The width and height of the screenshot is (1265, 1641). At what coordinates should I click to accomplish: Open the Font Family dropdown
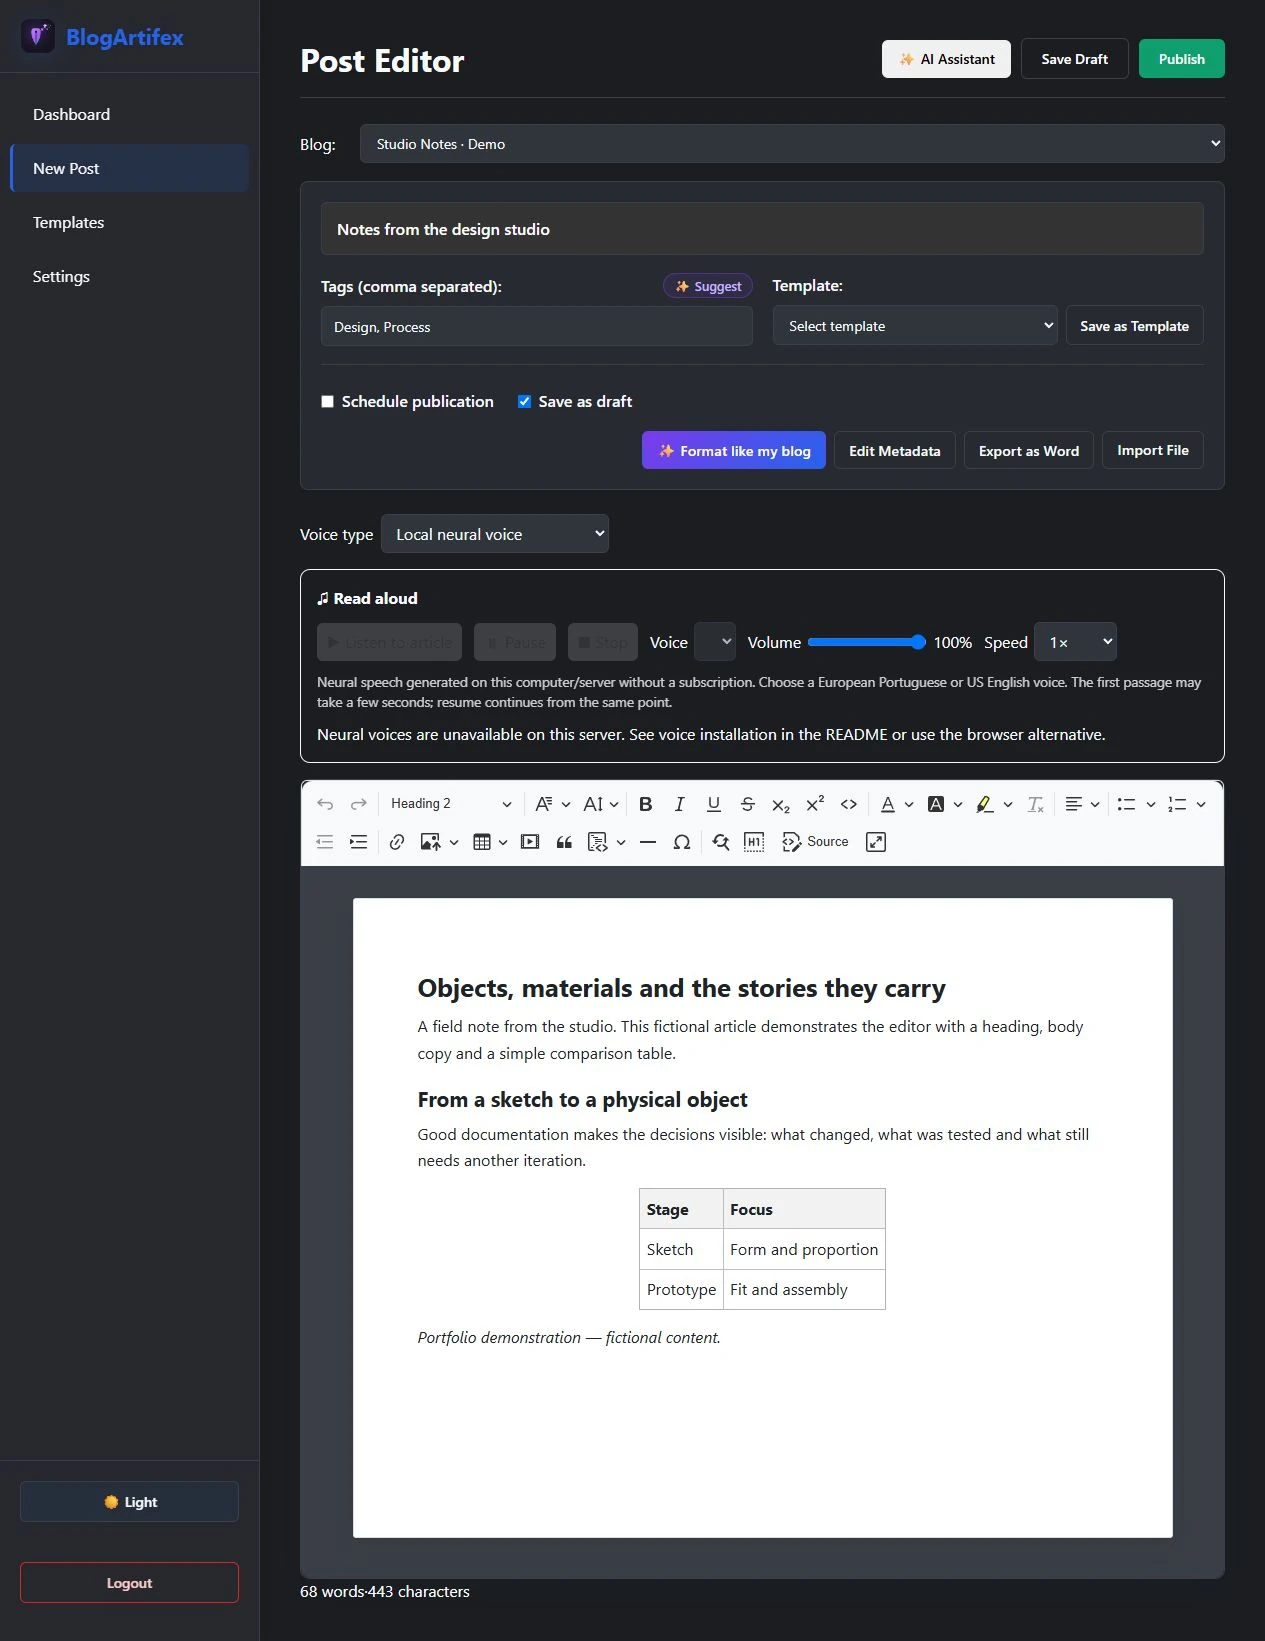click(x=552, y=804)
